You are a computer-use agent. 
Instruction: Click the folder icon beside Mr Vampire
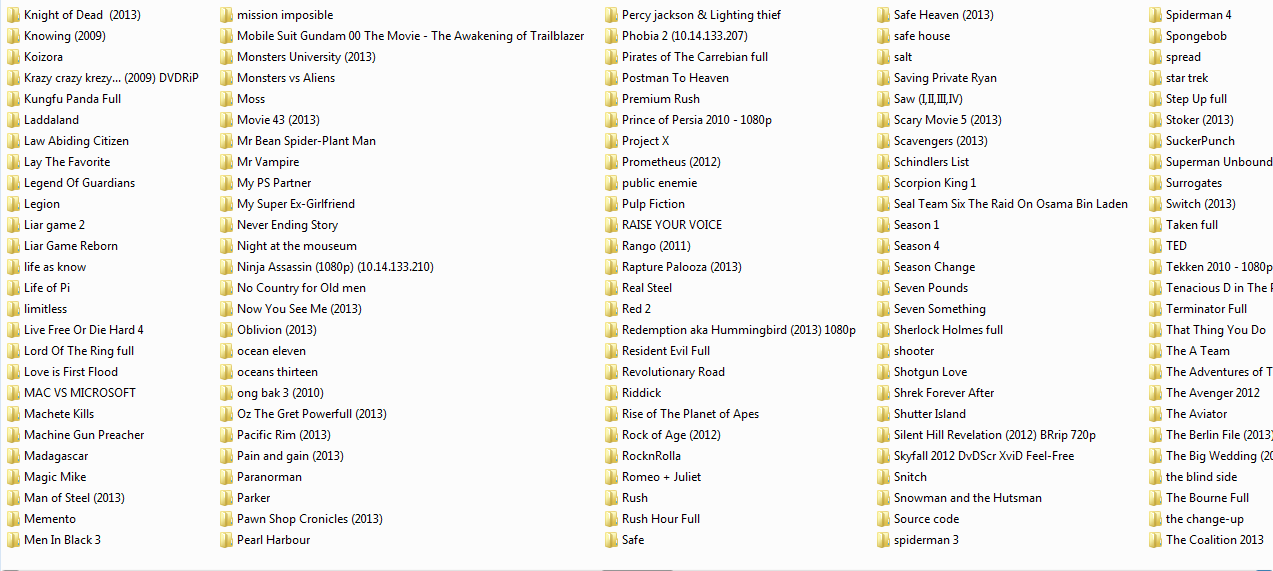click(x=226, y=162)
